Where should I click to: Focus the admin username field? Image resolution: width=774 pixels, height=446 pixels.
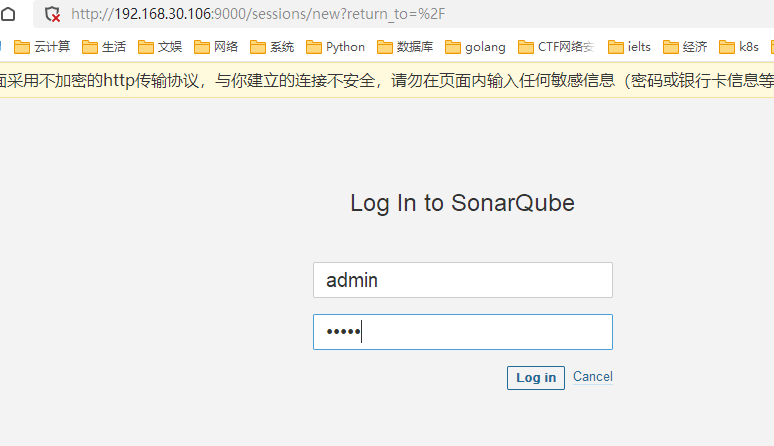(x=462, y=280)
